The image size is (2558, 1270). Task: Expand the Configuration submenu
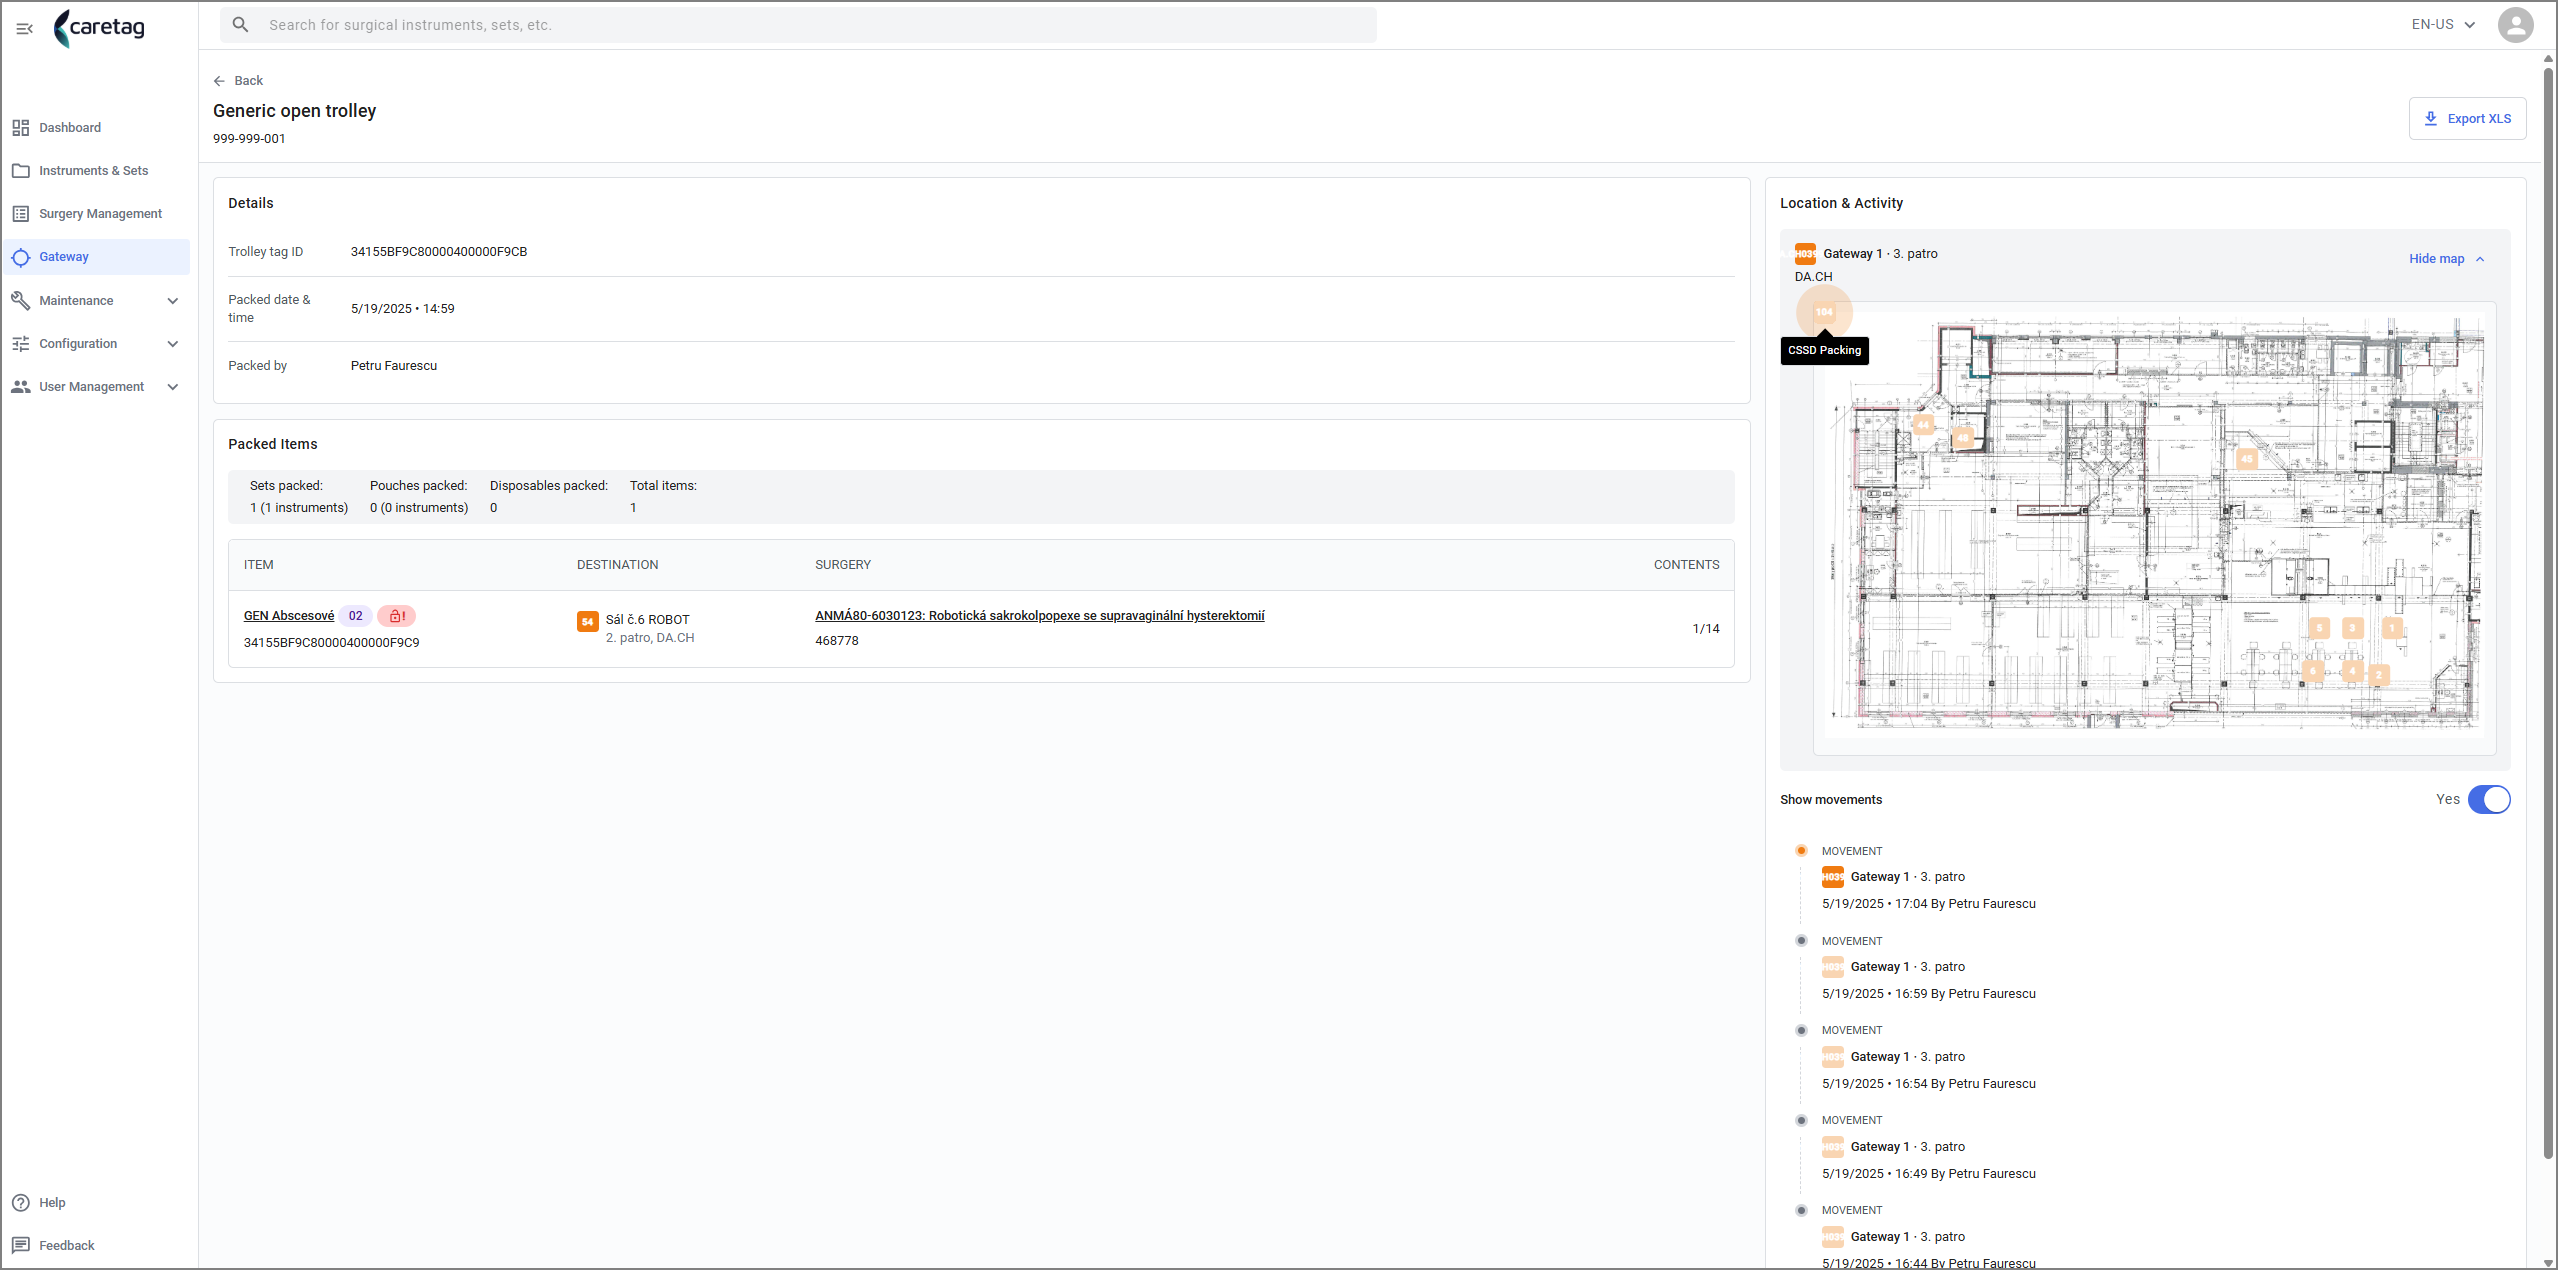pos(173,344)
